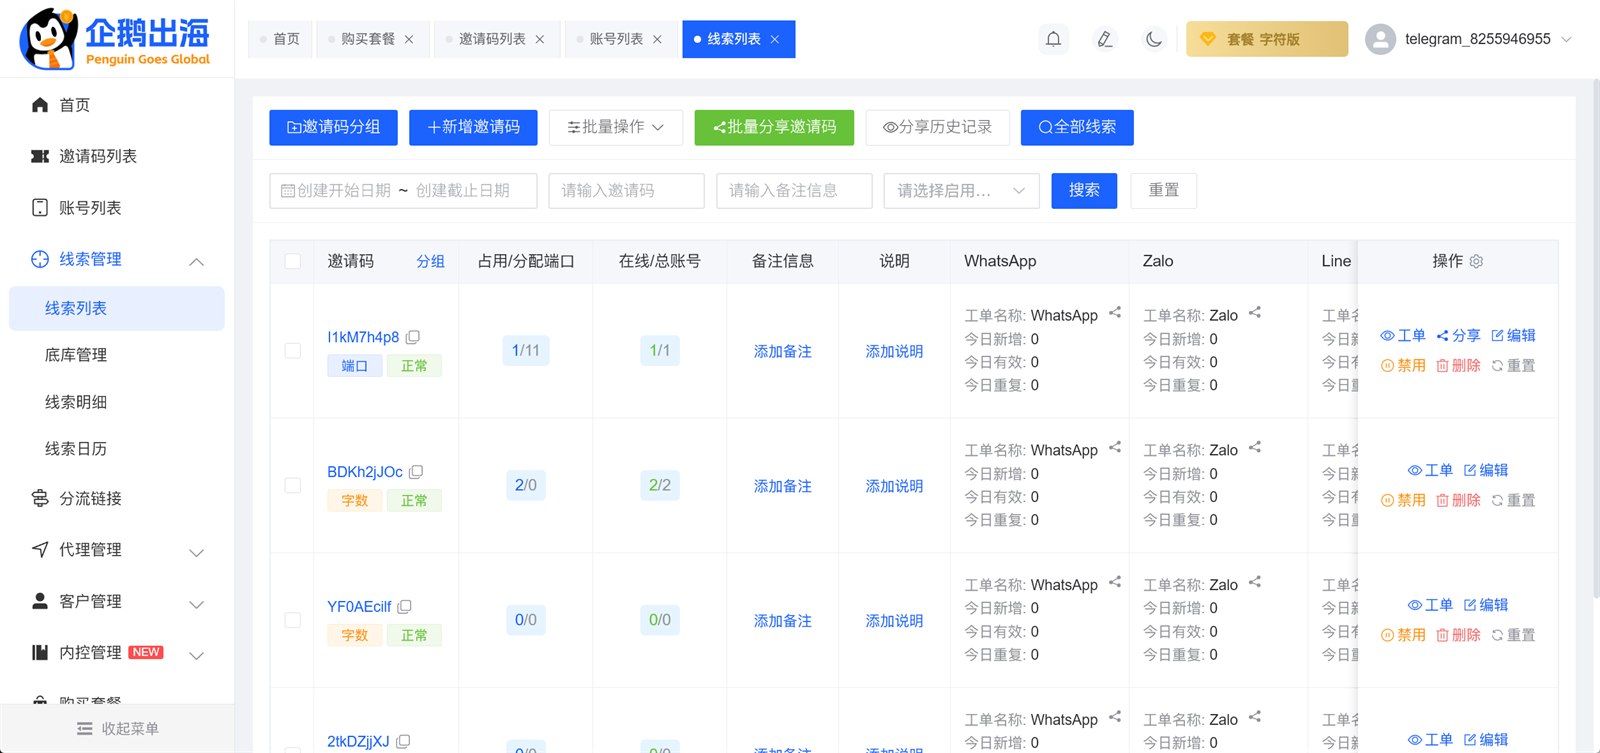The height and width of the screenshot is (753, 1600).
Task: Go to 线索日历 submenu
Action: pyautogui.click(x=117, y=449)
